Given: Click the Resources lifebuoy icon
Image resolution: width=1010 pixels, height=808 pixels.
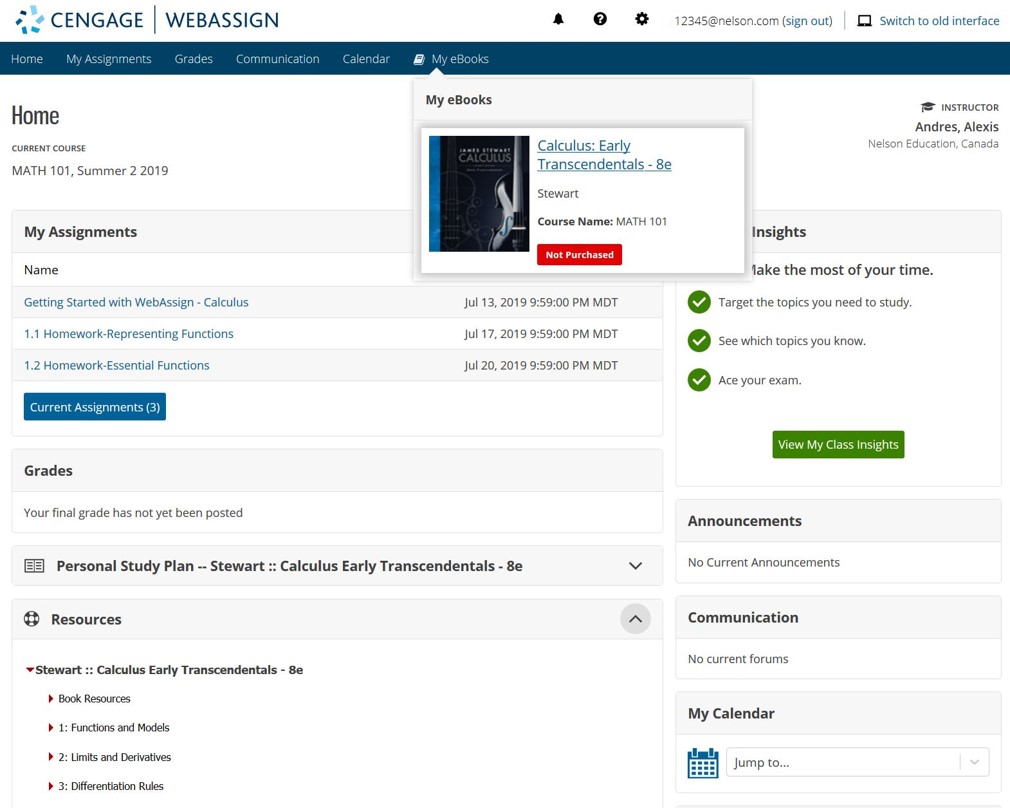Looking at the screenshot, I should [x=32, y=619].
